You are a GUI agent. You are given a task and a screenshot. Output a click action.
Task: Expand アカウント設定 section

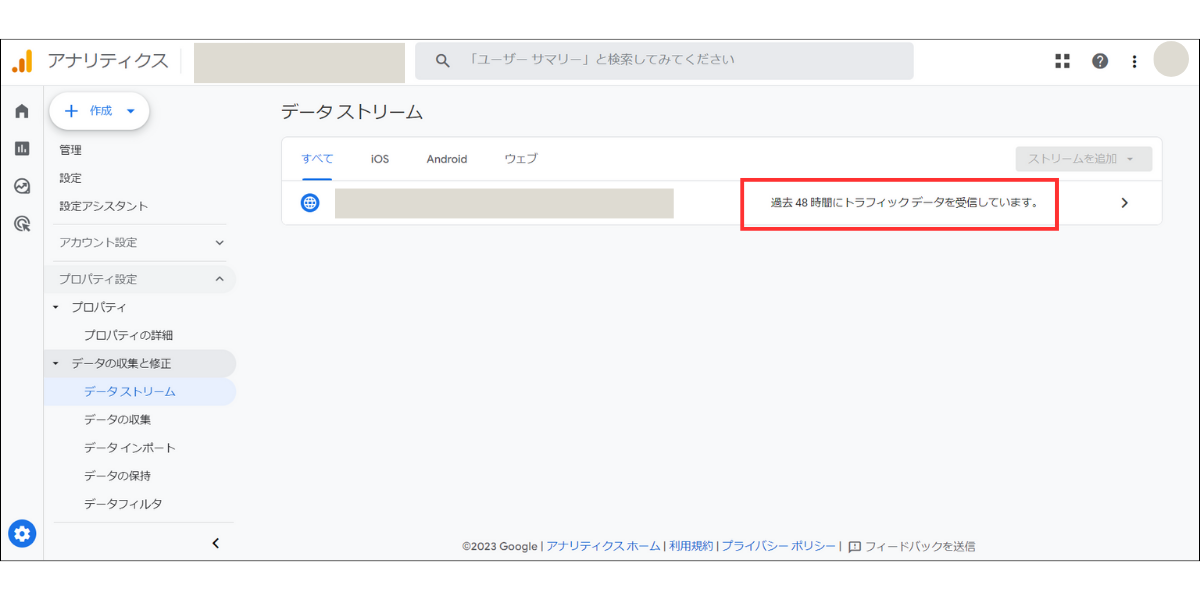(x=142, y=243)
